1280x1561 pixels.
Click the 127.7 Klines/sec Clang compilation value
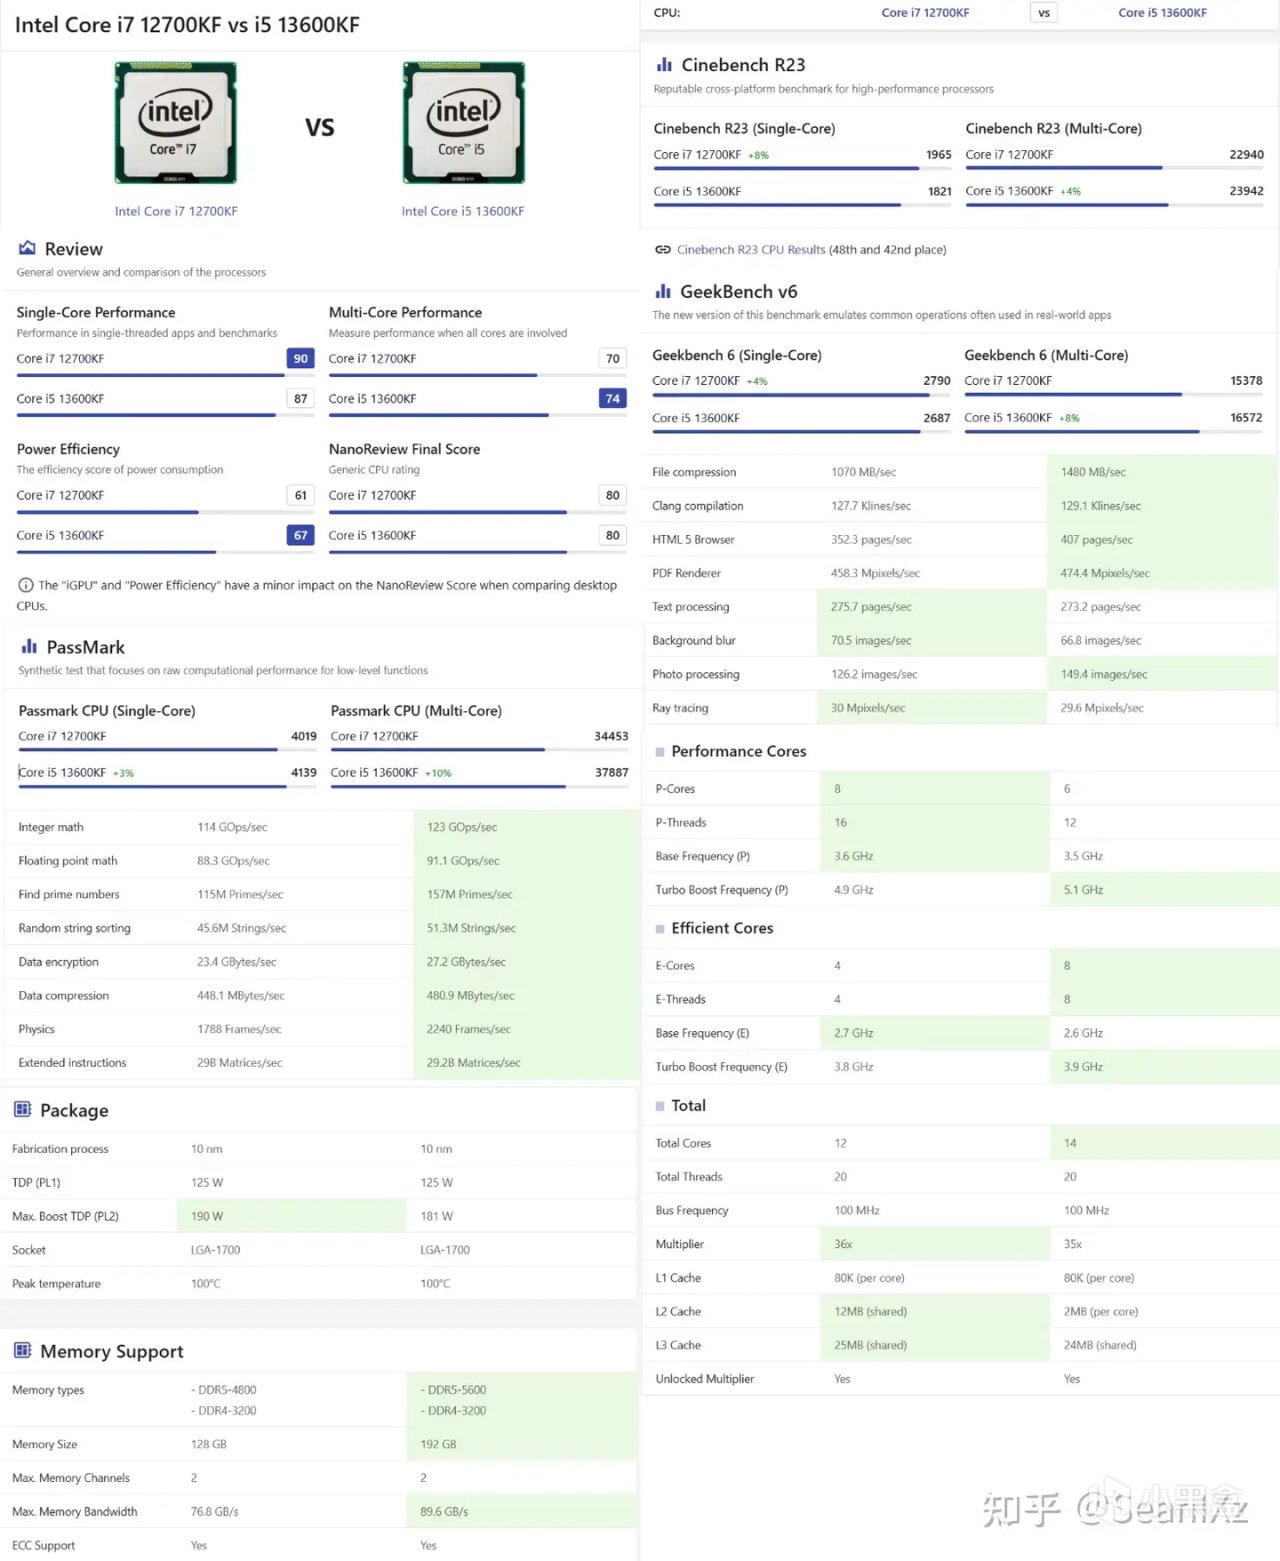tap(871, 506)
